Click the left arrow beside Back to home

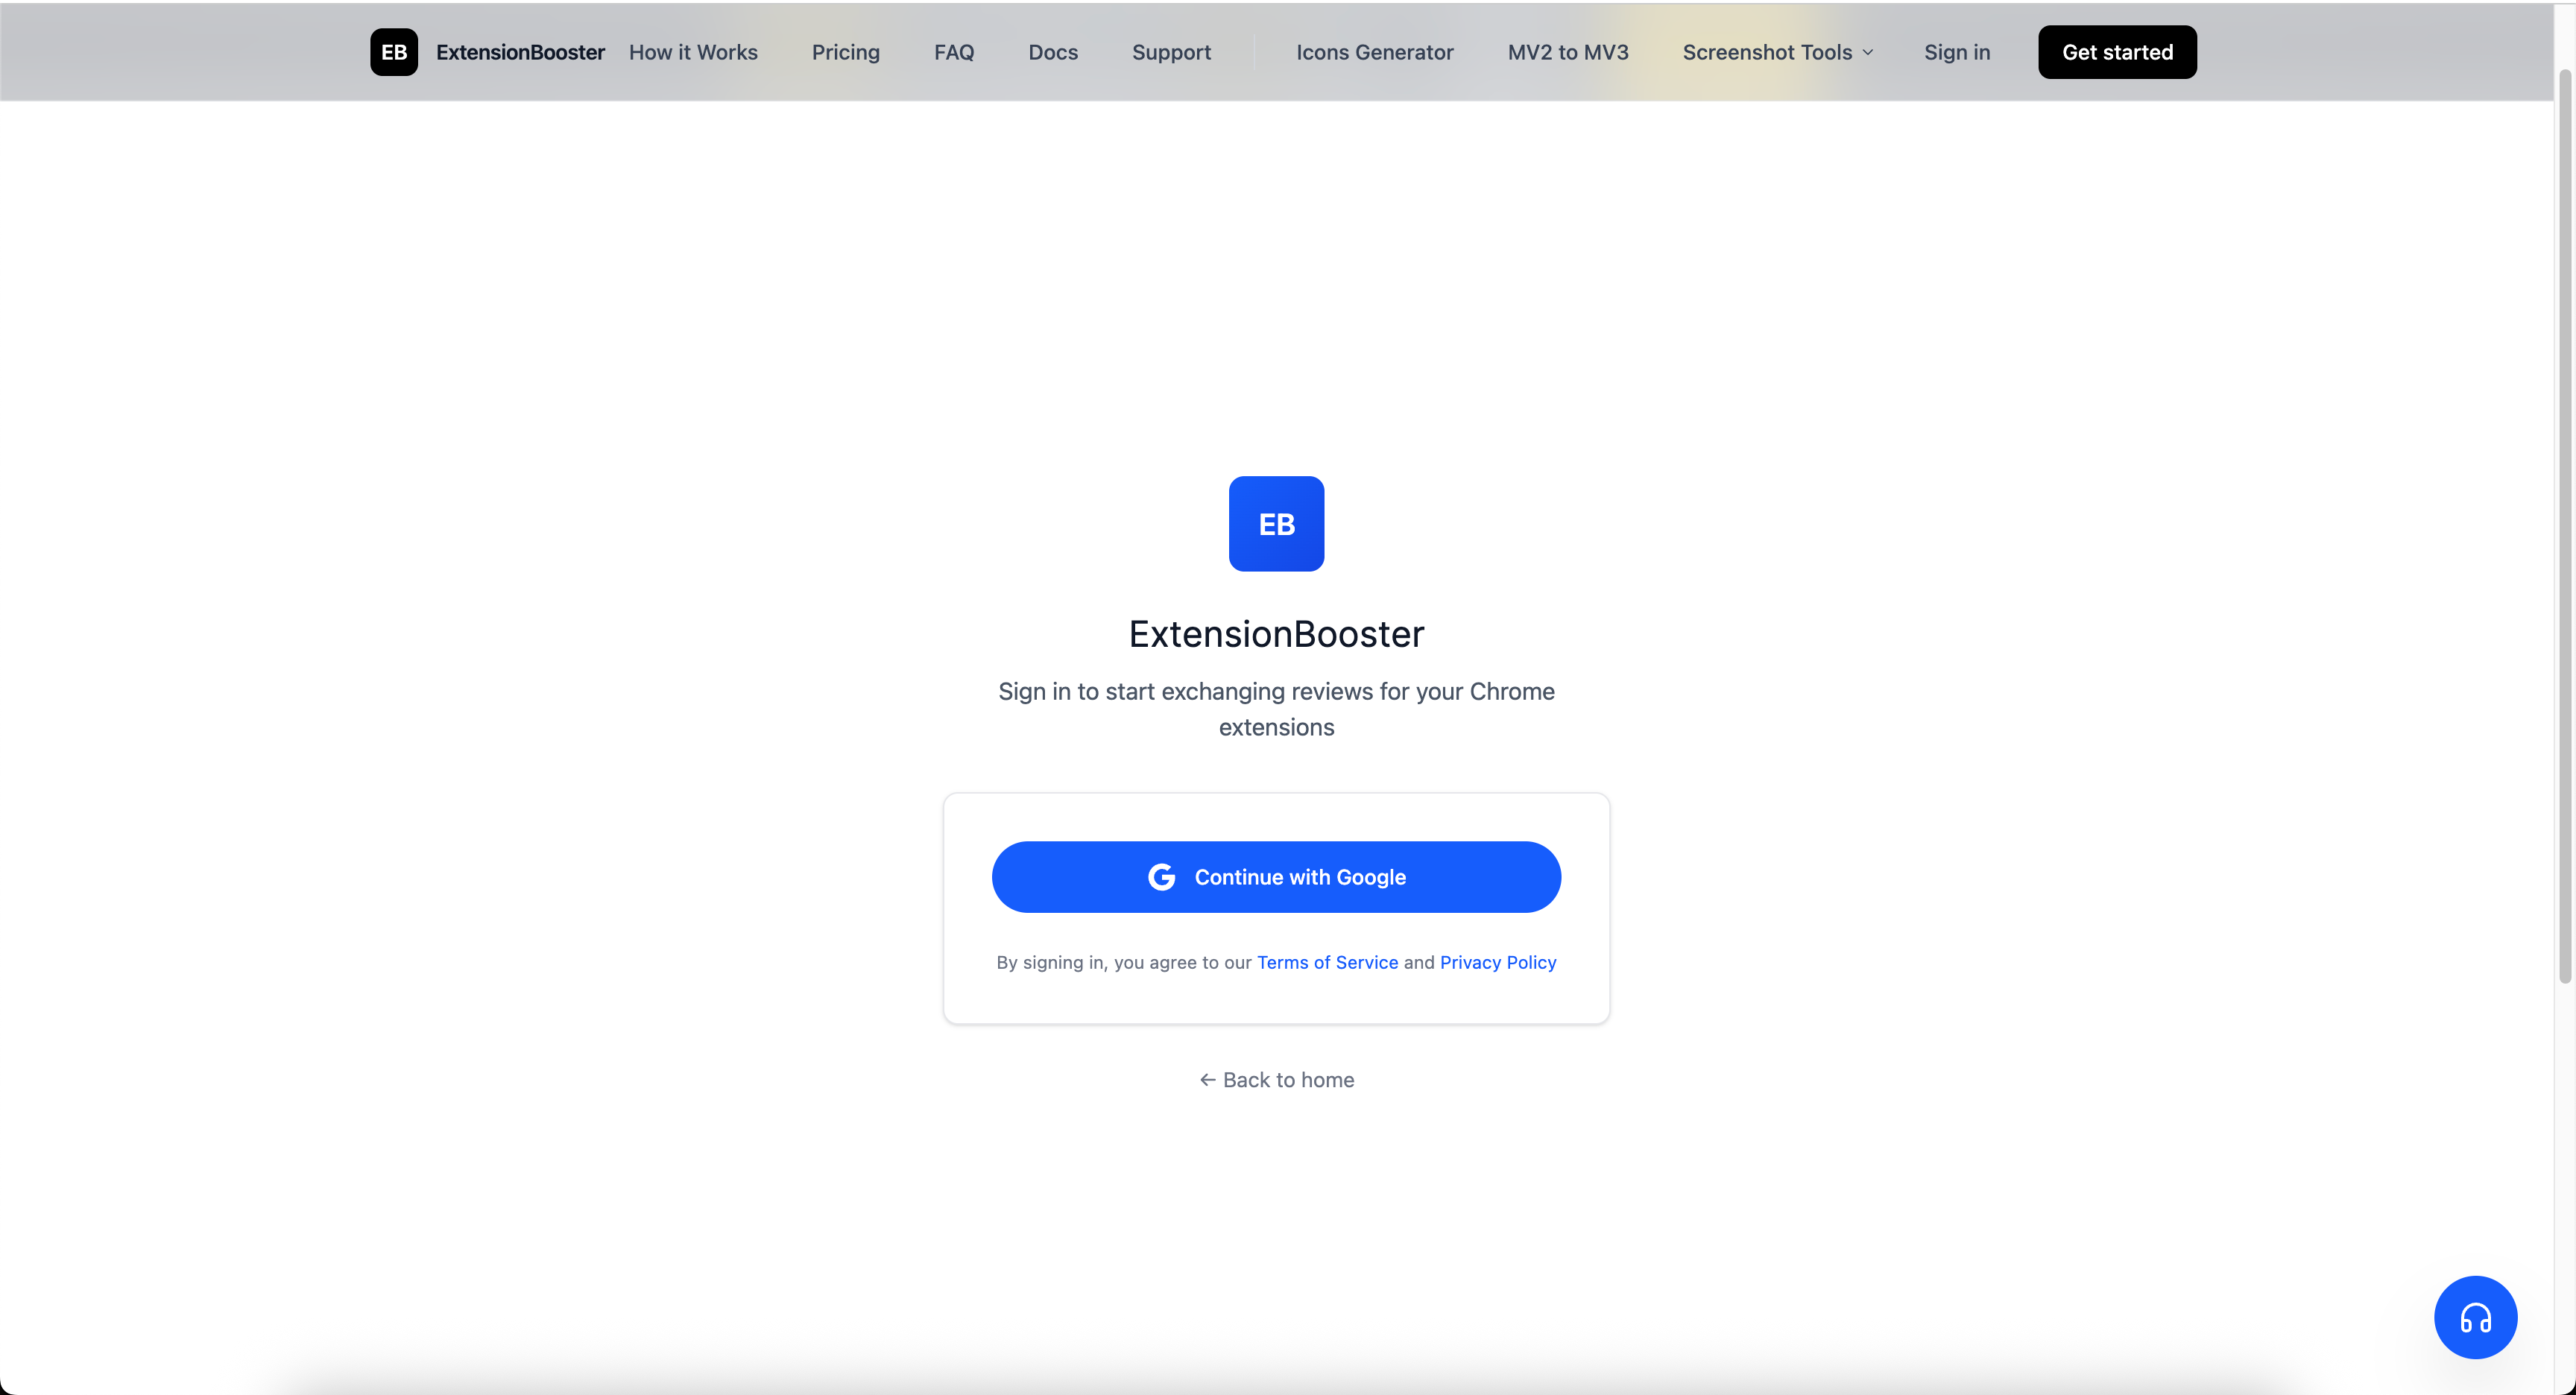1205,1080
